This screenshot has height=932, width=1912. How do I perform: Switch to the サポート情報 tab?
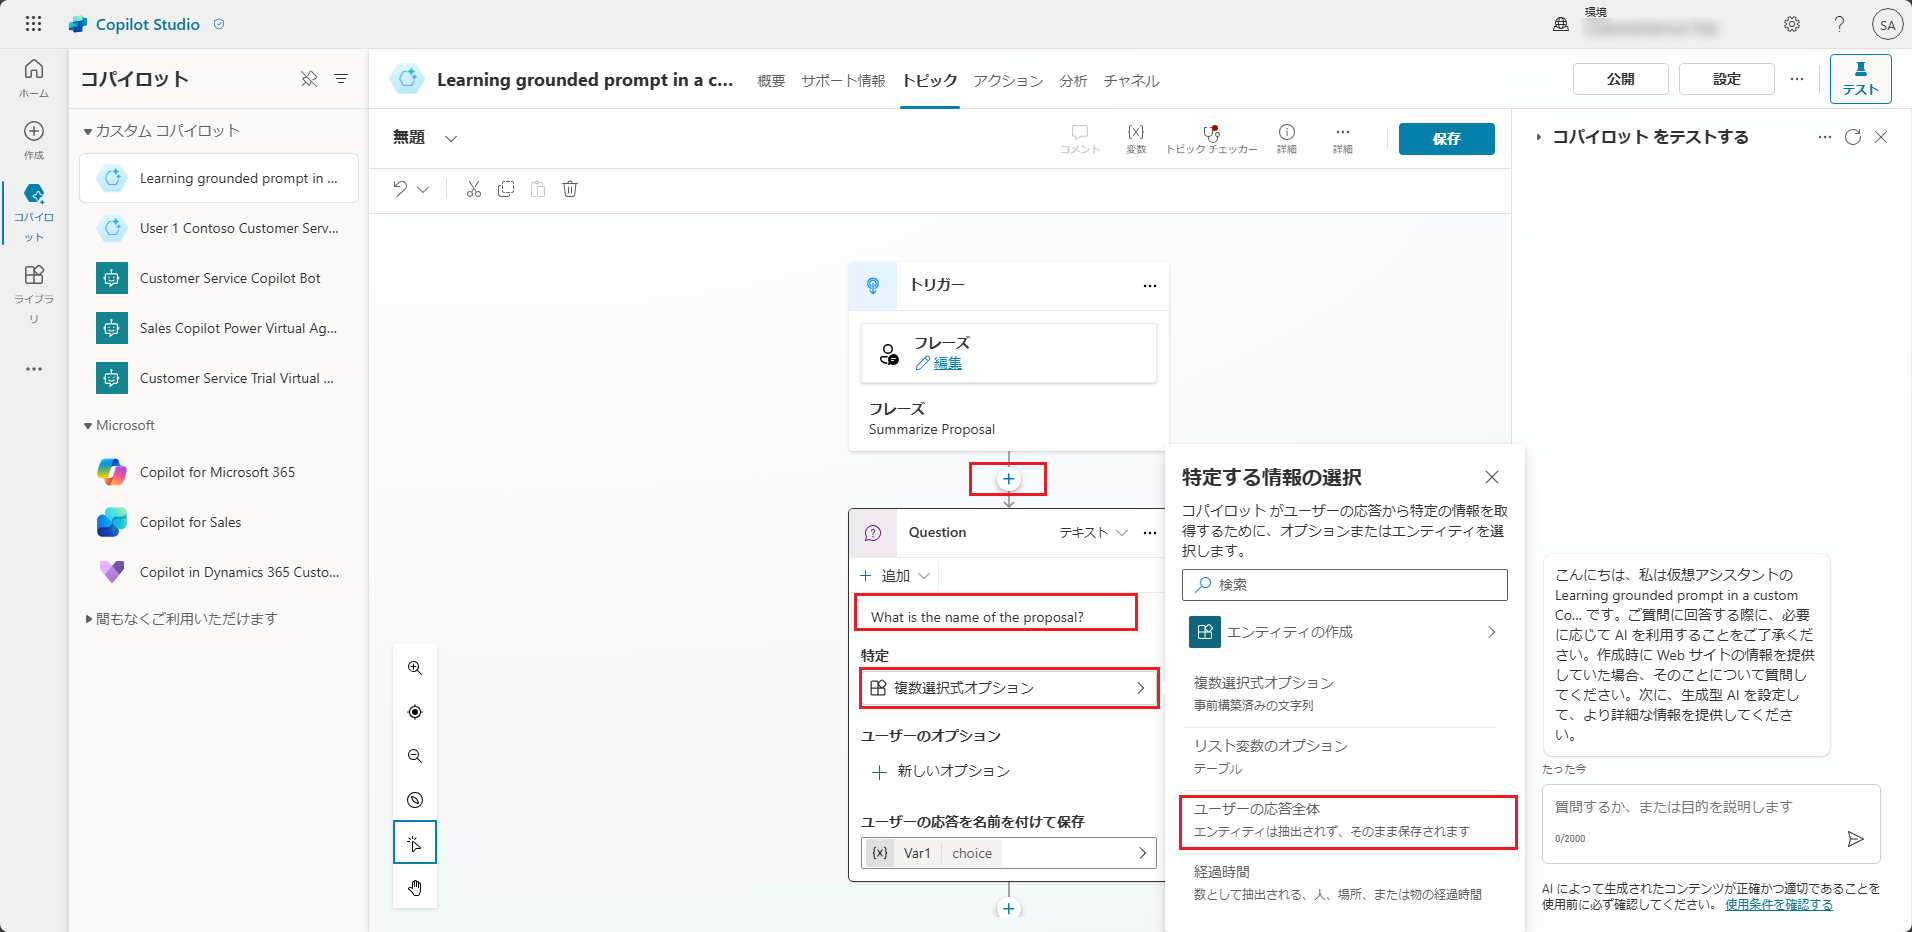(x=843, y=81)
